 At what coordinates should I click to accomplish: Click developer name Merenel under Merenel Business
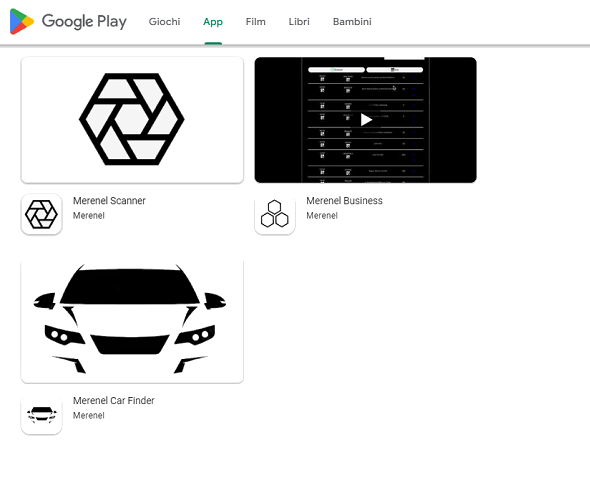(x=322, y=216)
